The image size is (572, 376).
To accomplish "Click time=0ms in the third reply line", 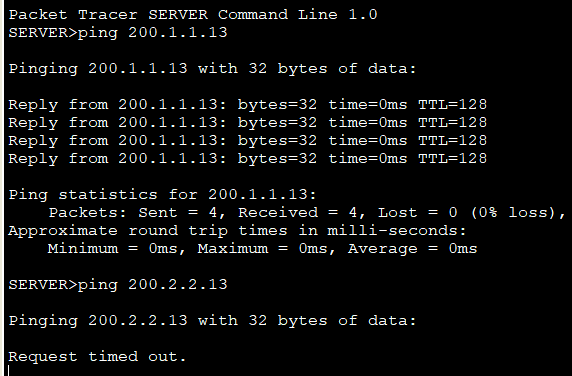I will point(368,140).
